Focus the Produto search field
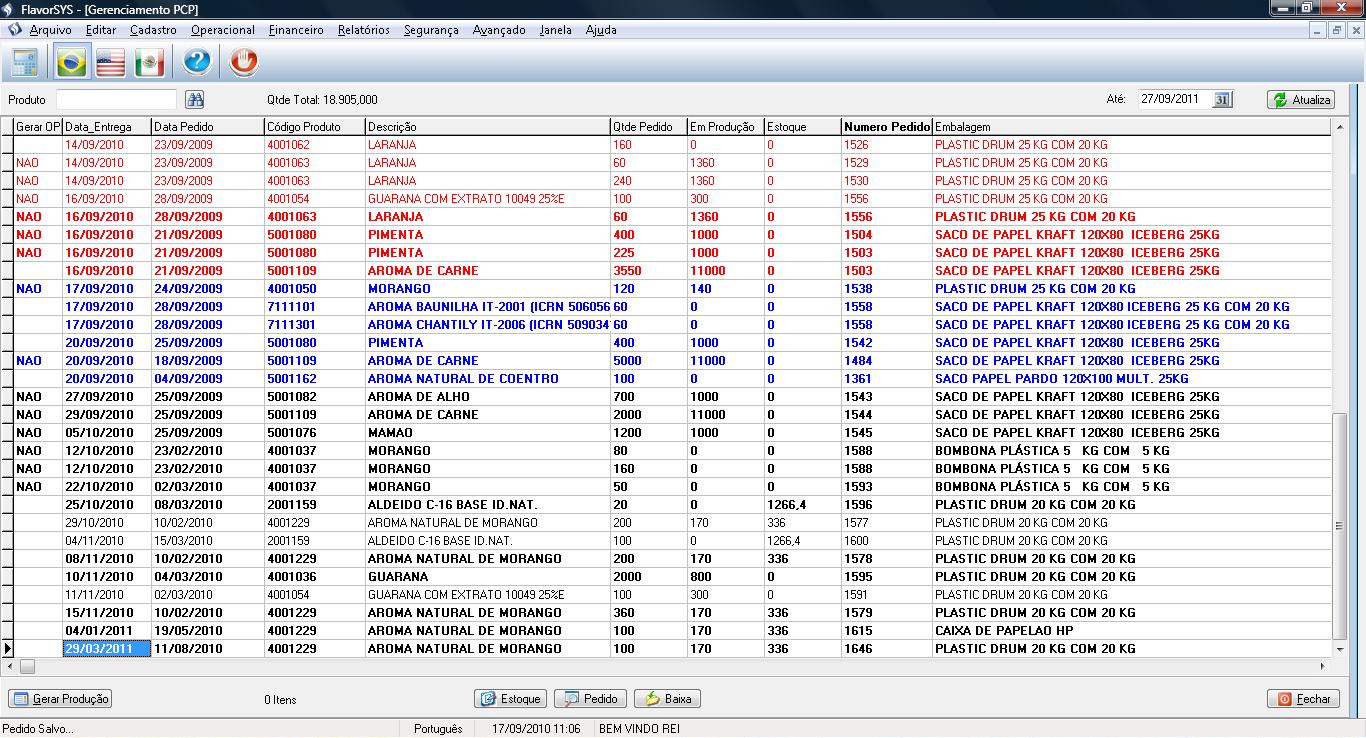Image resolution: width=1366 pixels, height=738 pixels. pyautogui.click(x=116, y=99)
